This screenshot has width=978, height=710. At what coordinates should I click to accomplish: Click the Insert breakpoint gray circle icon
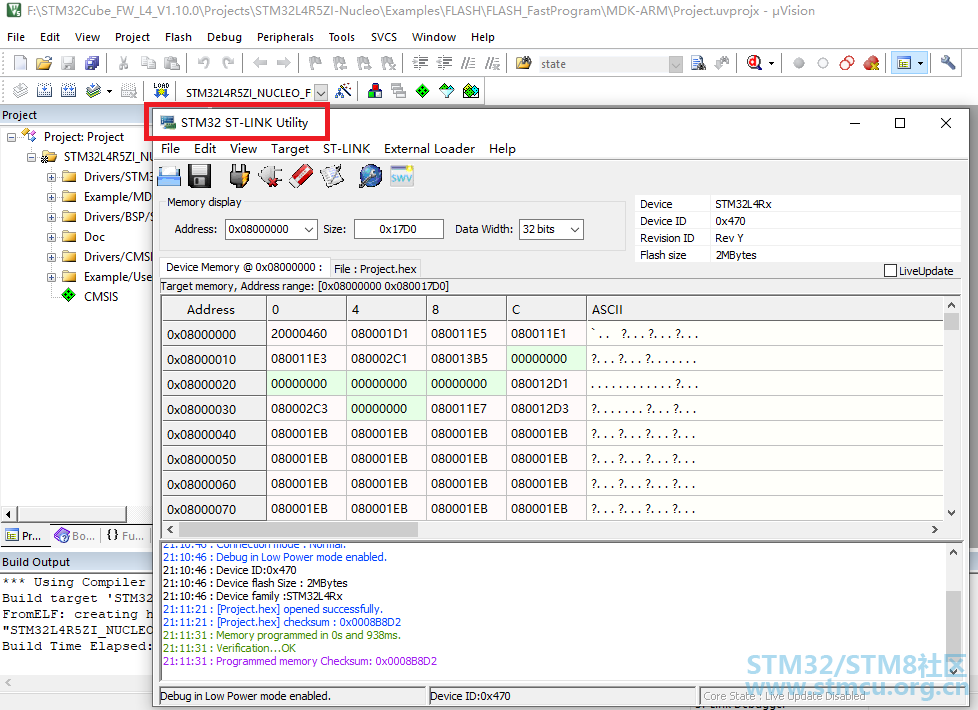pos(799,63)
